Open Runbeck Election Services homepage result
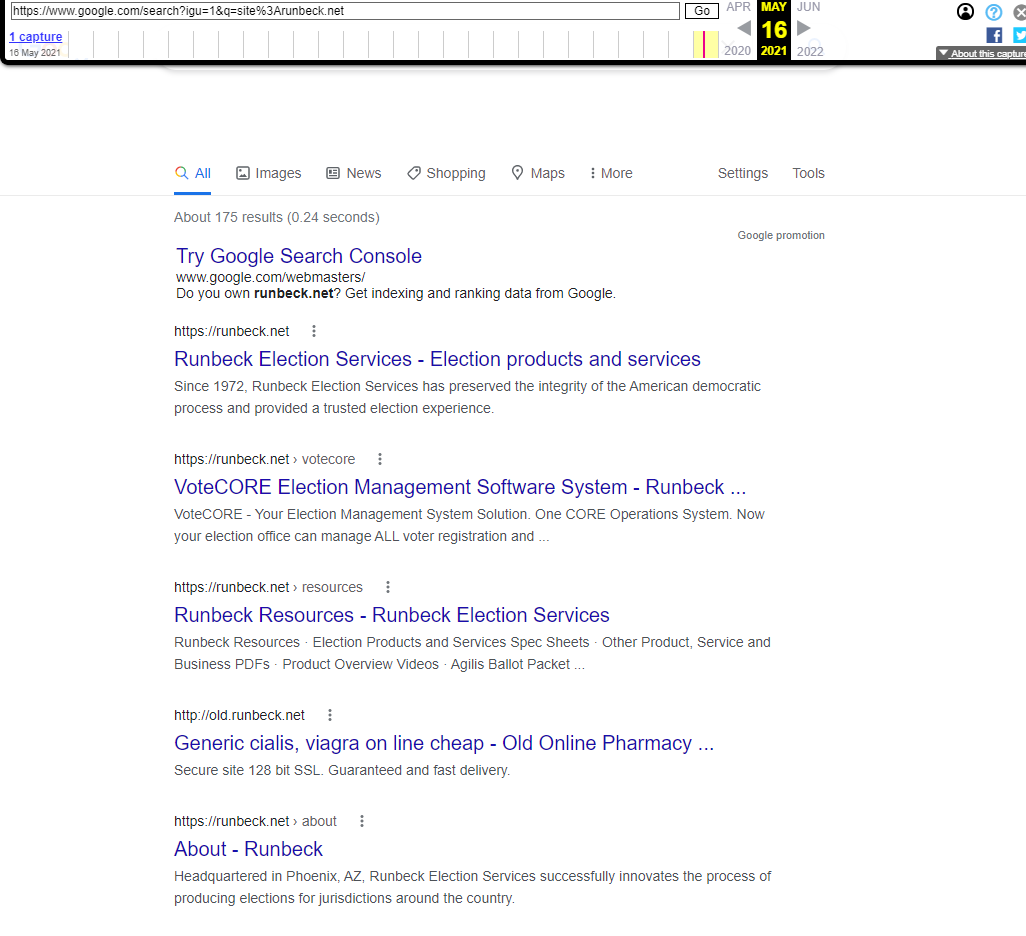 [437, 359]
